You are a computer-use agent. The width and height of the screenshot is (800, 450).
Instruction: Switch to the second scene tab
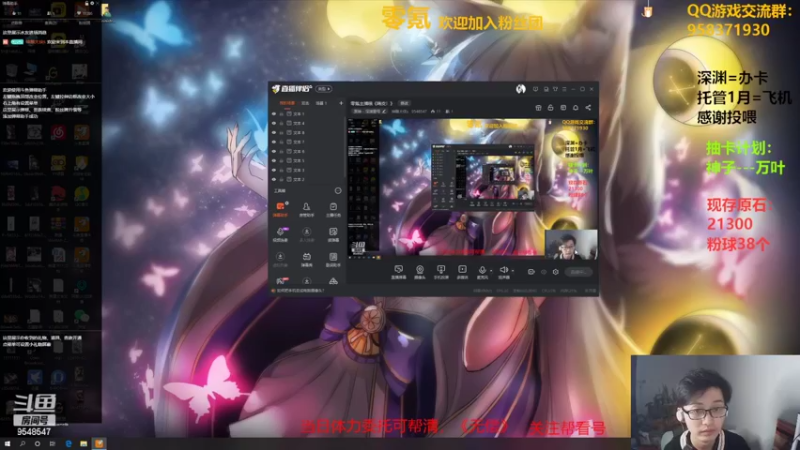pyautogui.click(x=305, y=103)
